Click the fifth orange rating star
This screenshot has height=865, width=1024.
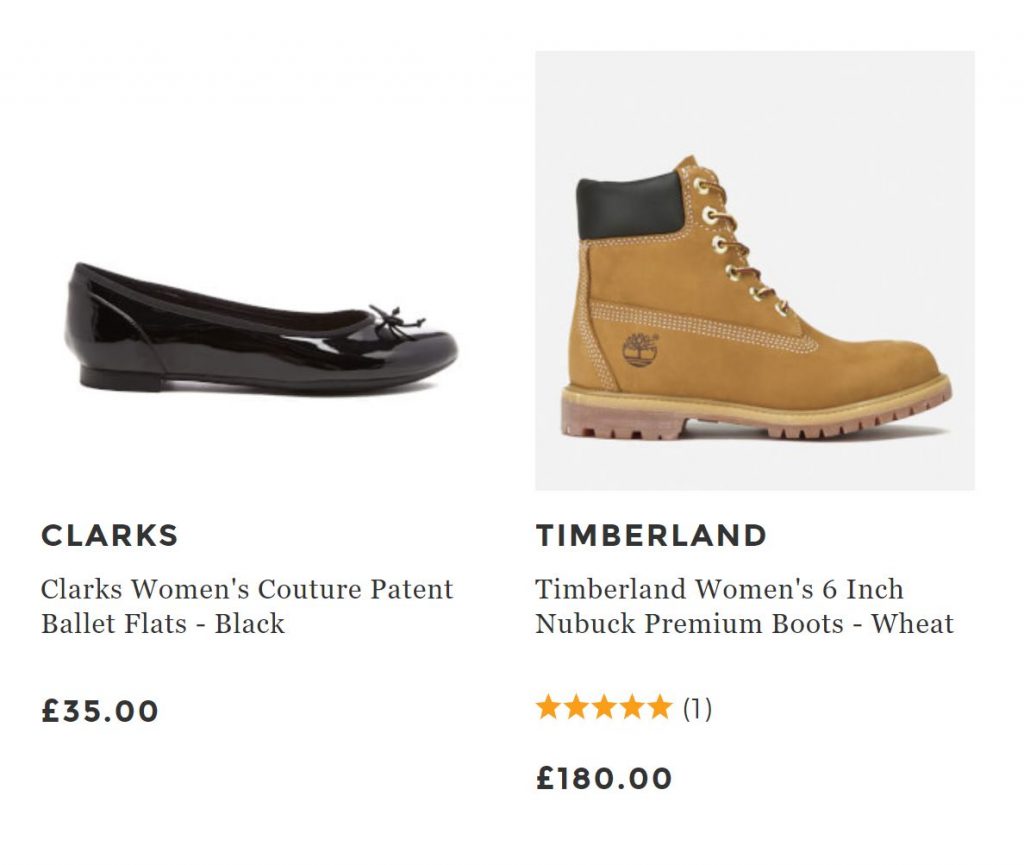(659, 709)
